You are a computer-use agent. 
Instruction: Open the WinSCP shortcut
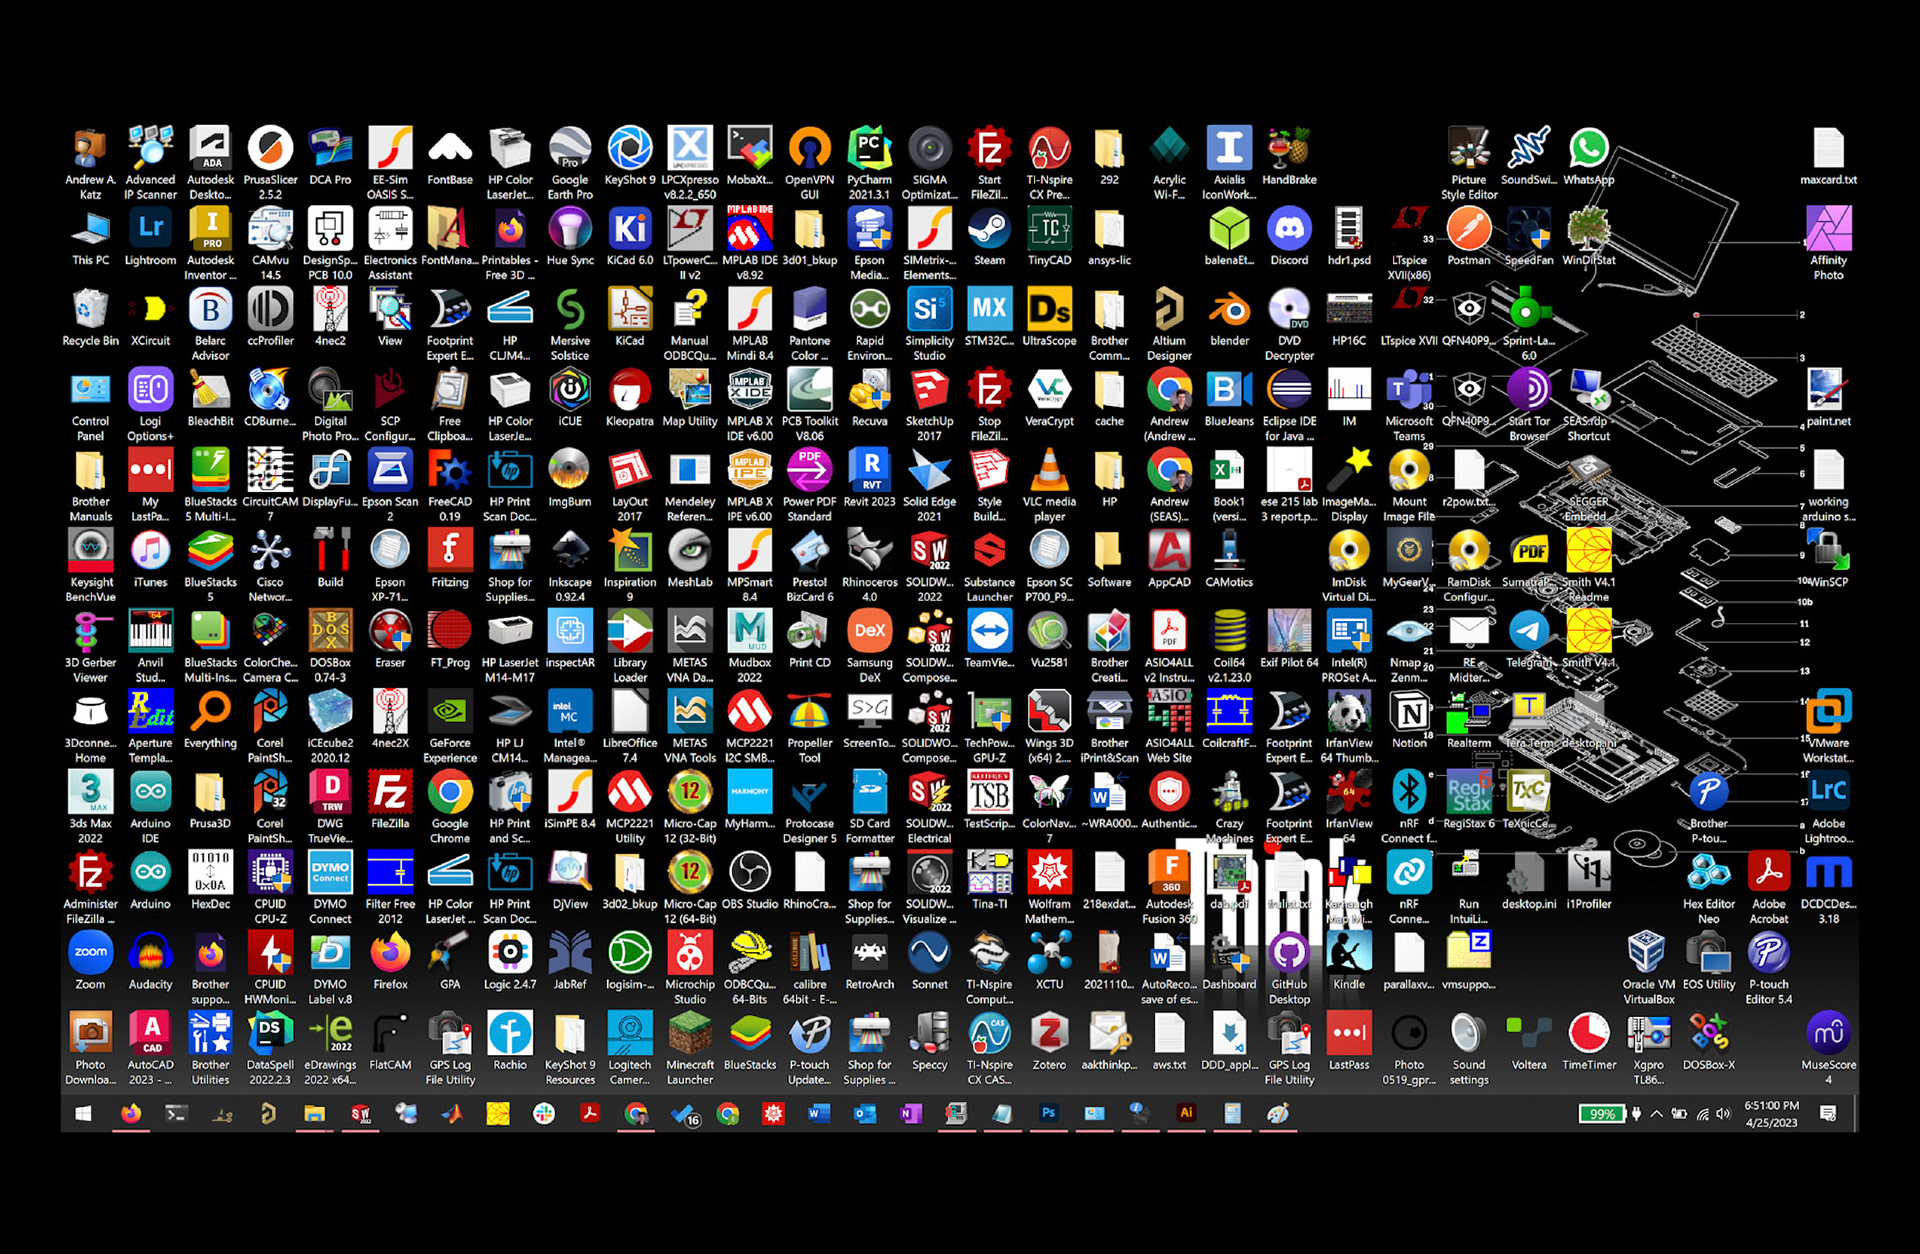[x=1828, y=558]
